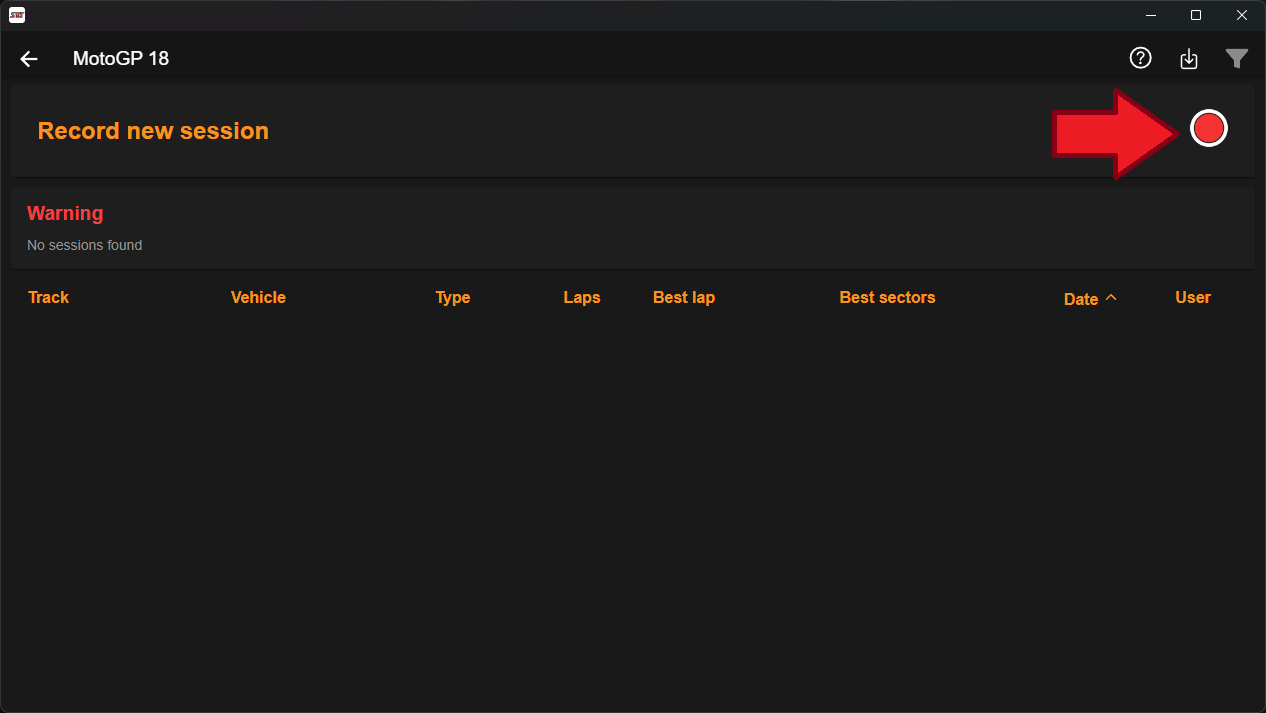Sort sessions by User column

click(1193, 297)
